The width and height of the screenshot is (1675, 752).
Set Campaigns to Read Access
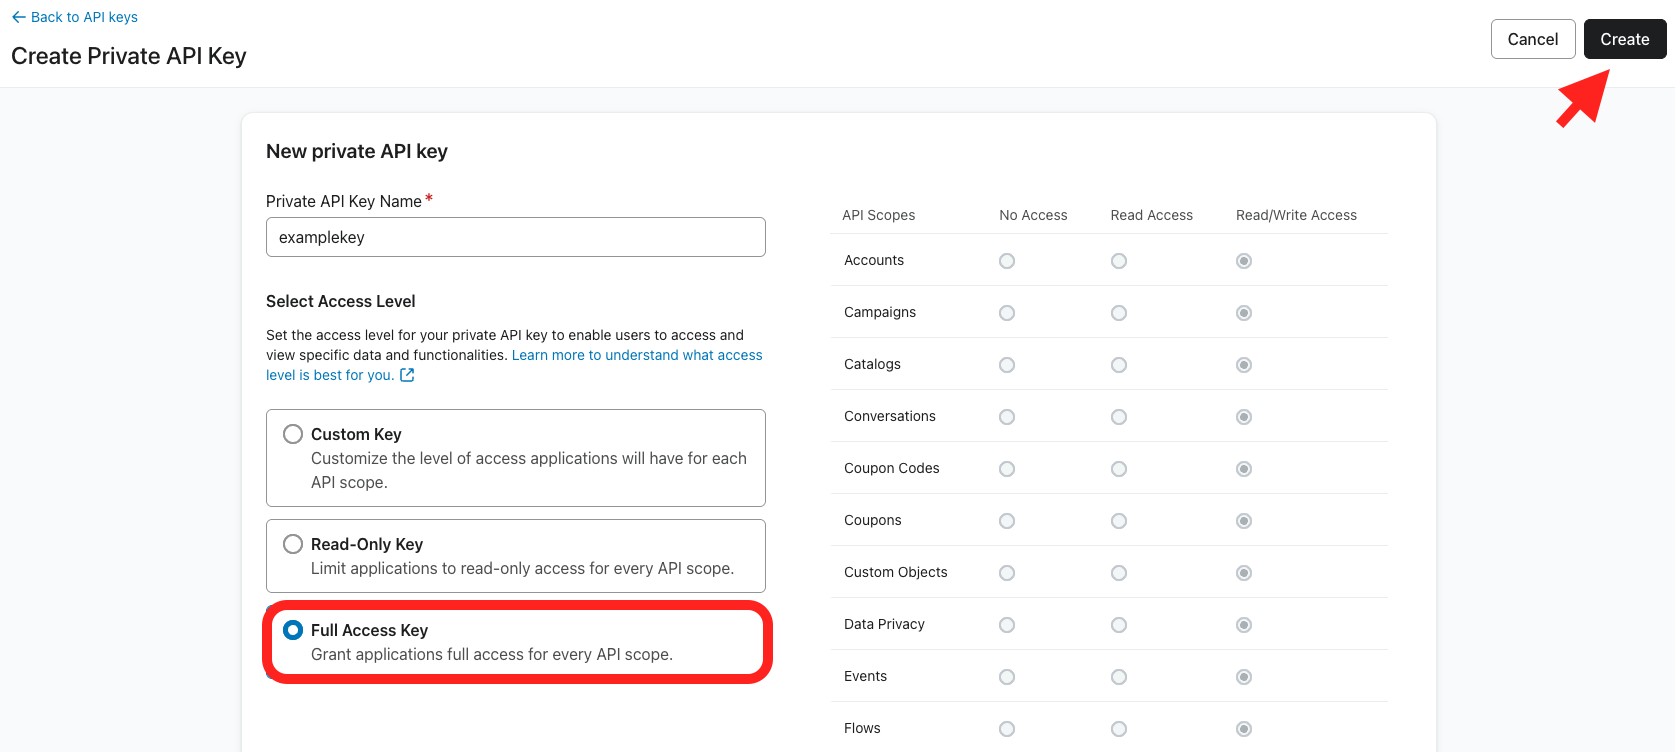pyautogui.click(x=1119, y=313)
